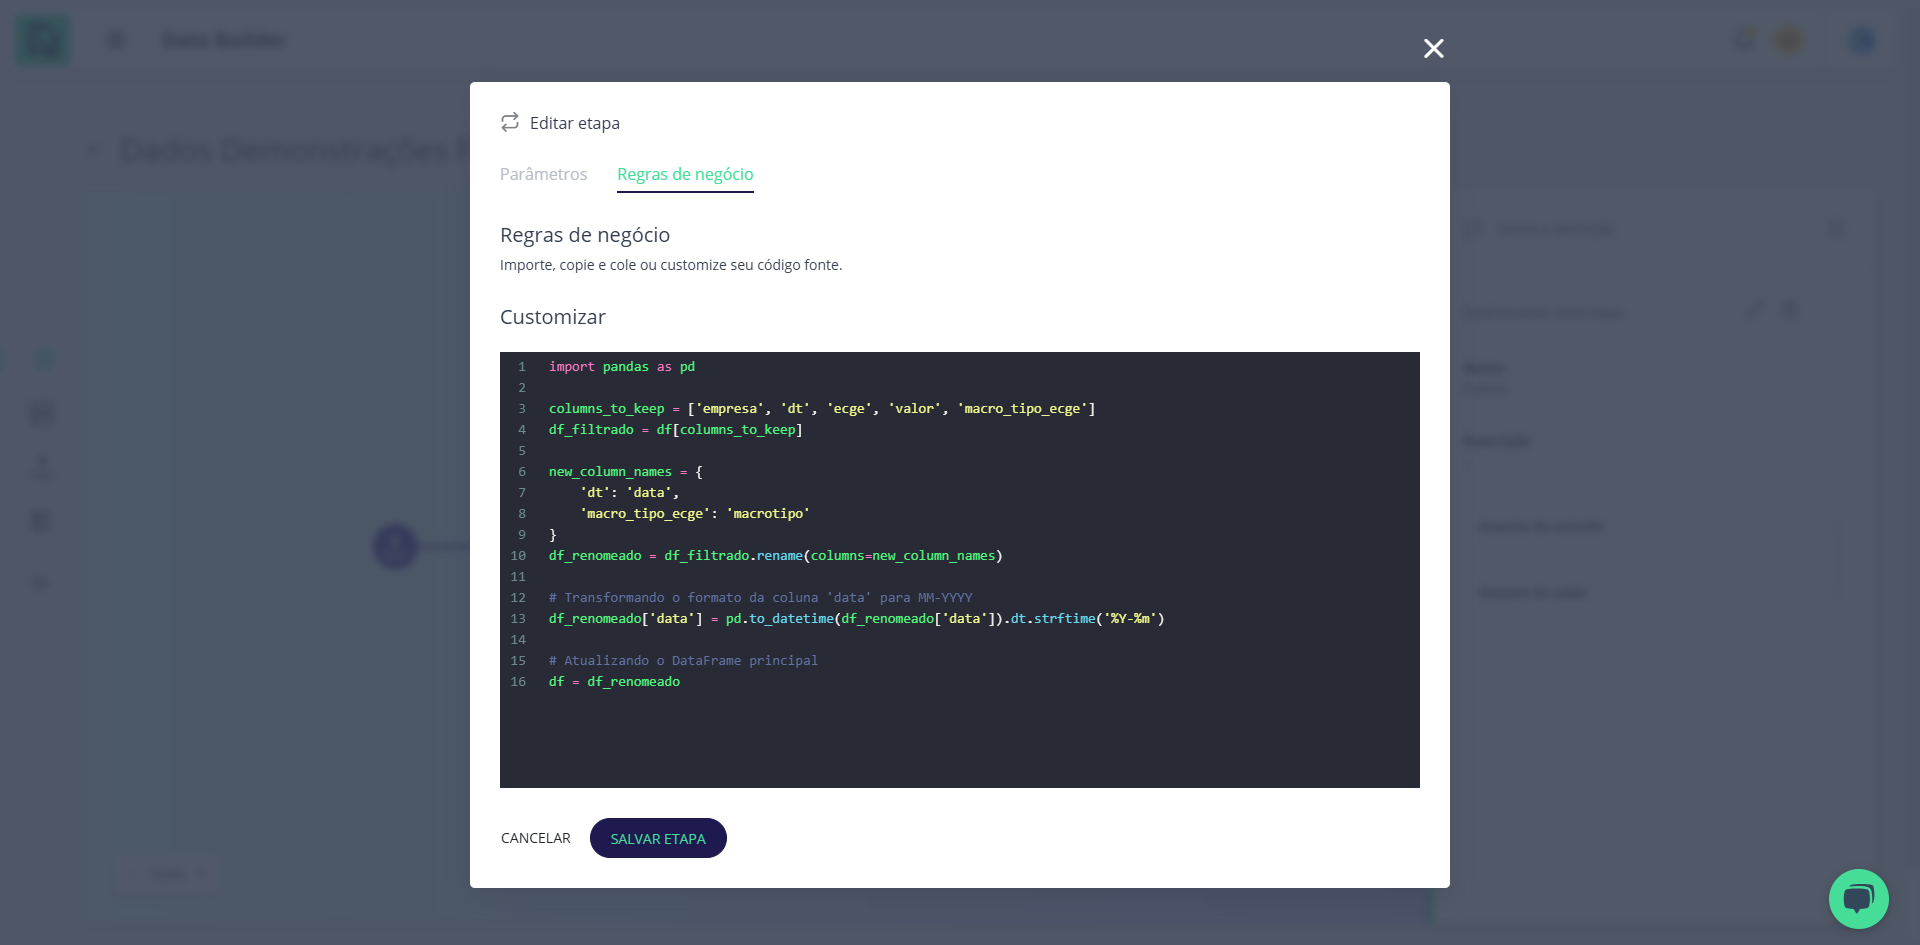Click line number 10 in the gutter
1920x945 pixels.
518,556
